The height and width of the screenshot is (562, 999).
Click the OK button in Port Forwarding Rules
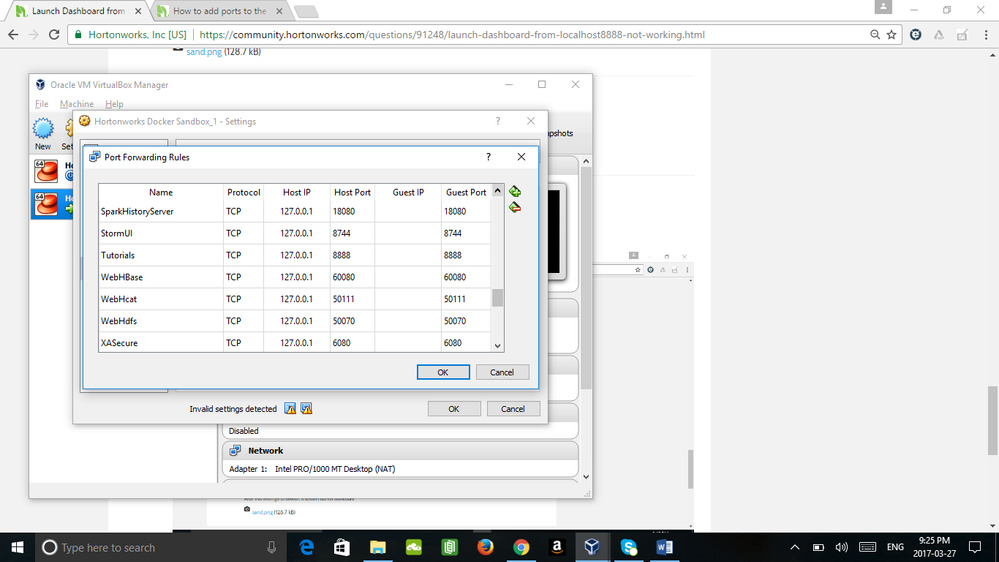(x=443, y=372)
